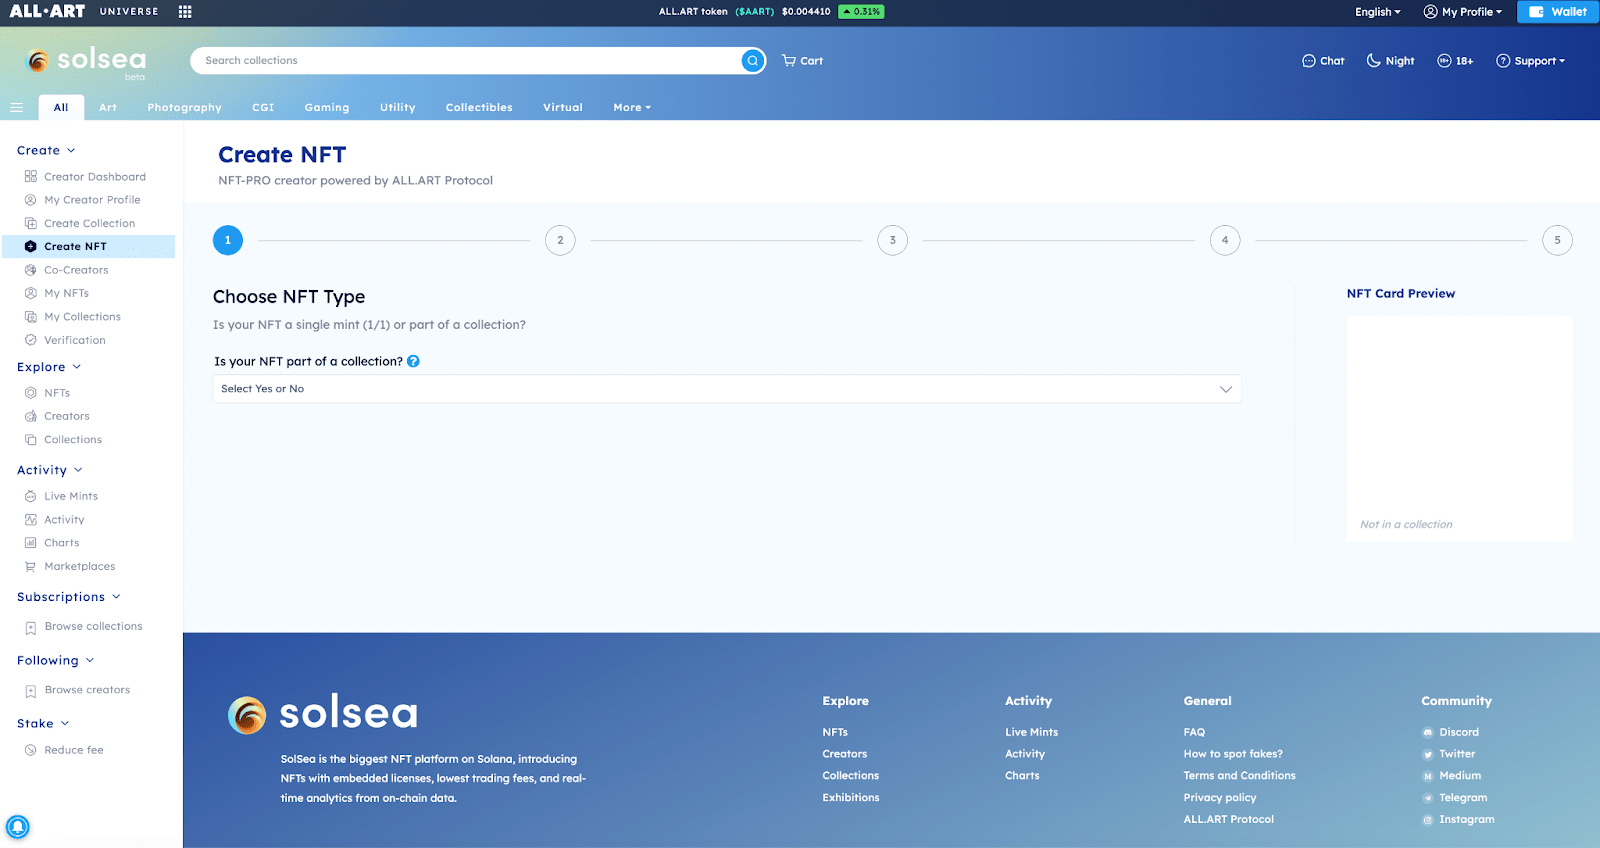Open Live Mints in the sidebar
The width and height of the screenshot is (1600, 848).
[61, 496]
